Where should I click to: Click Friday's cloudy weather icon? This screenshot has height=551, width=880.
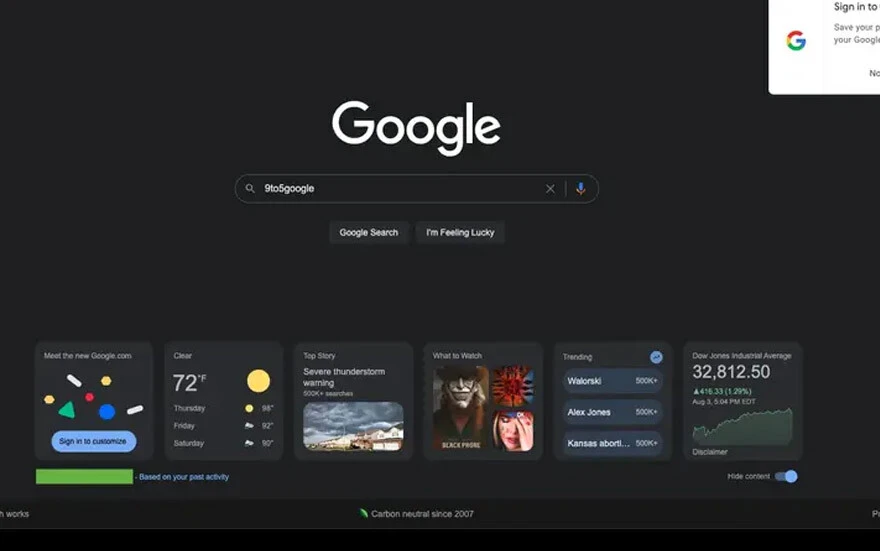249,426
